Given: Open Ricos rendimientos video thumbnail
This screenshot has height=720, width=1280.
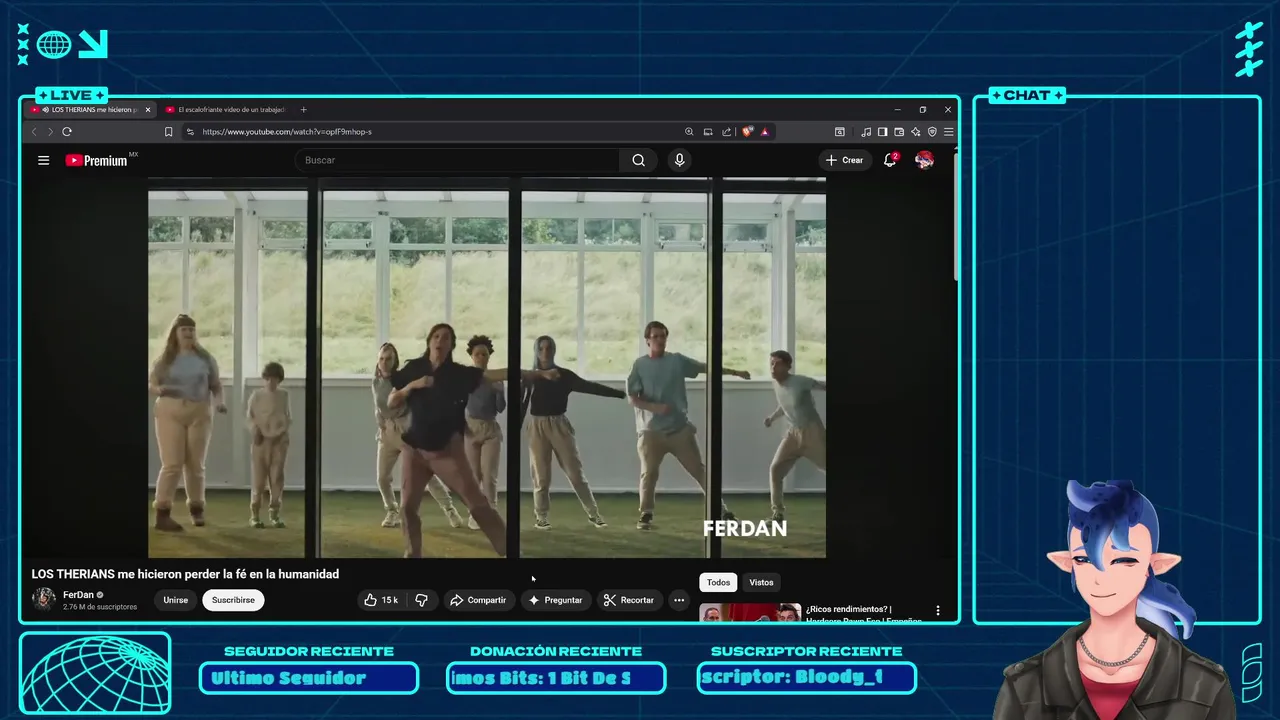Looking at the screenshot, I should [750, 613].
